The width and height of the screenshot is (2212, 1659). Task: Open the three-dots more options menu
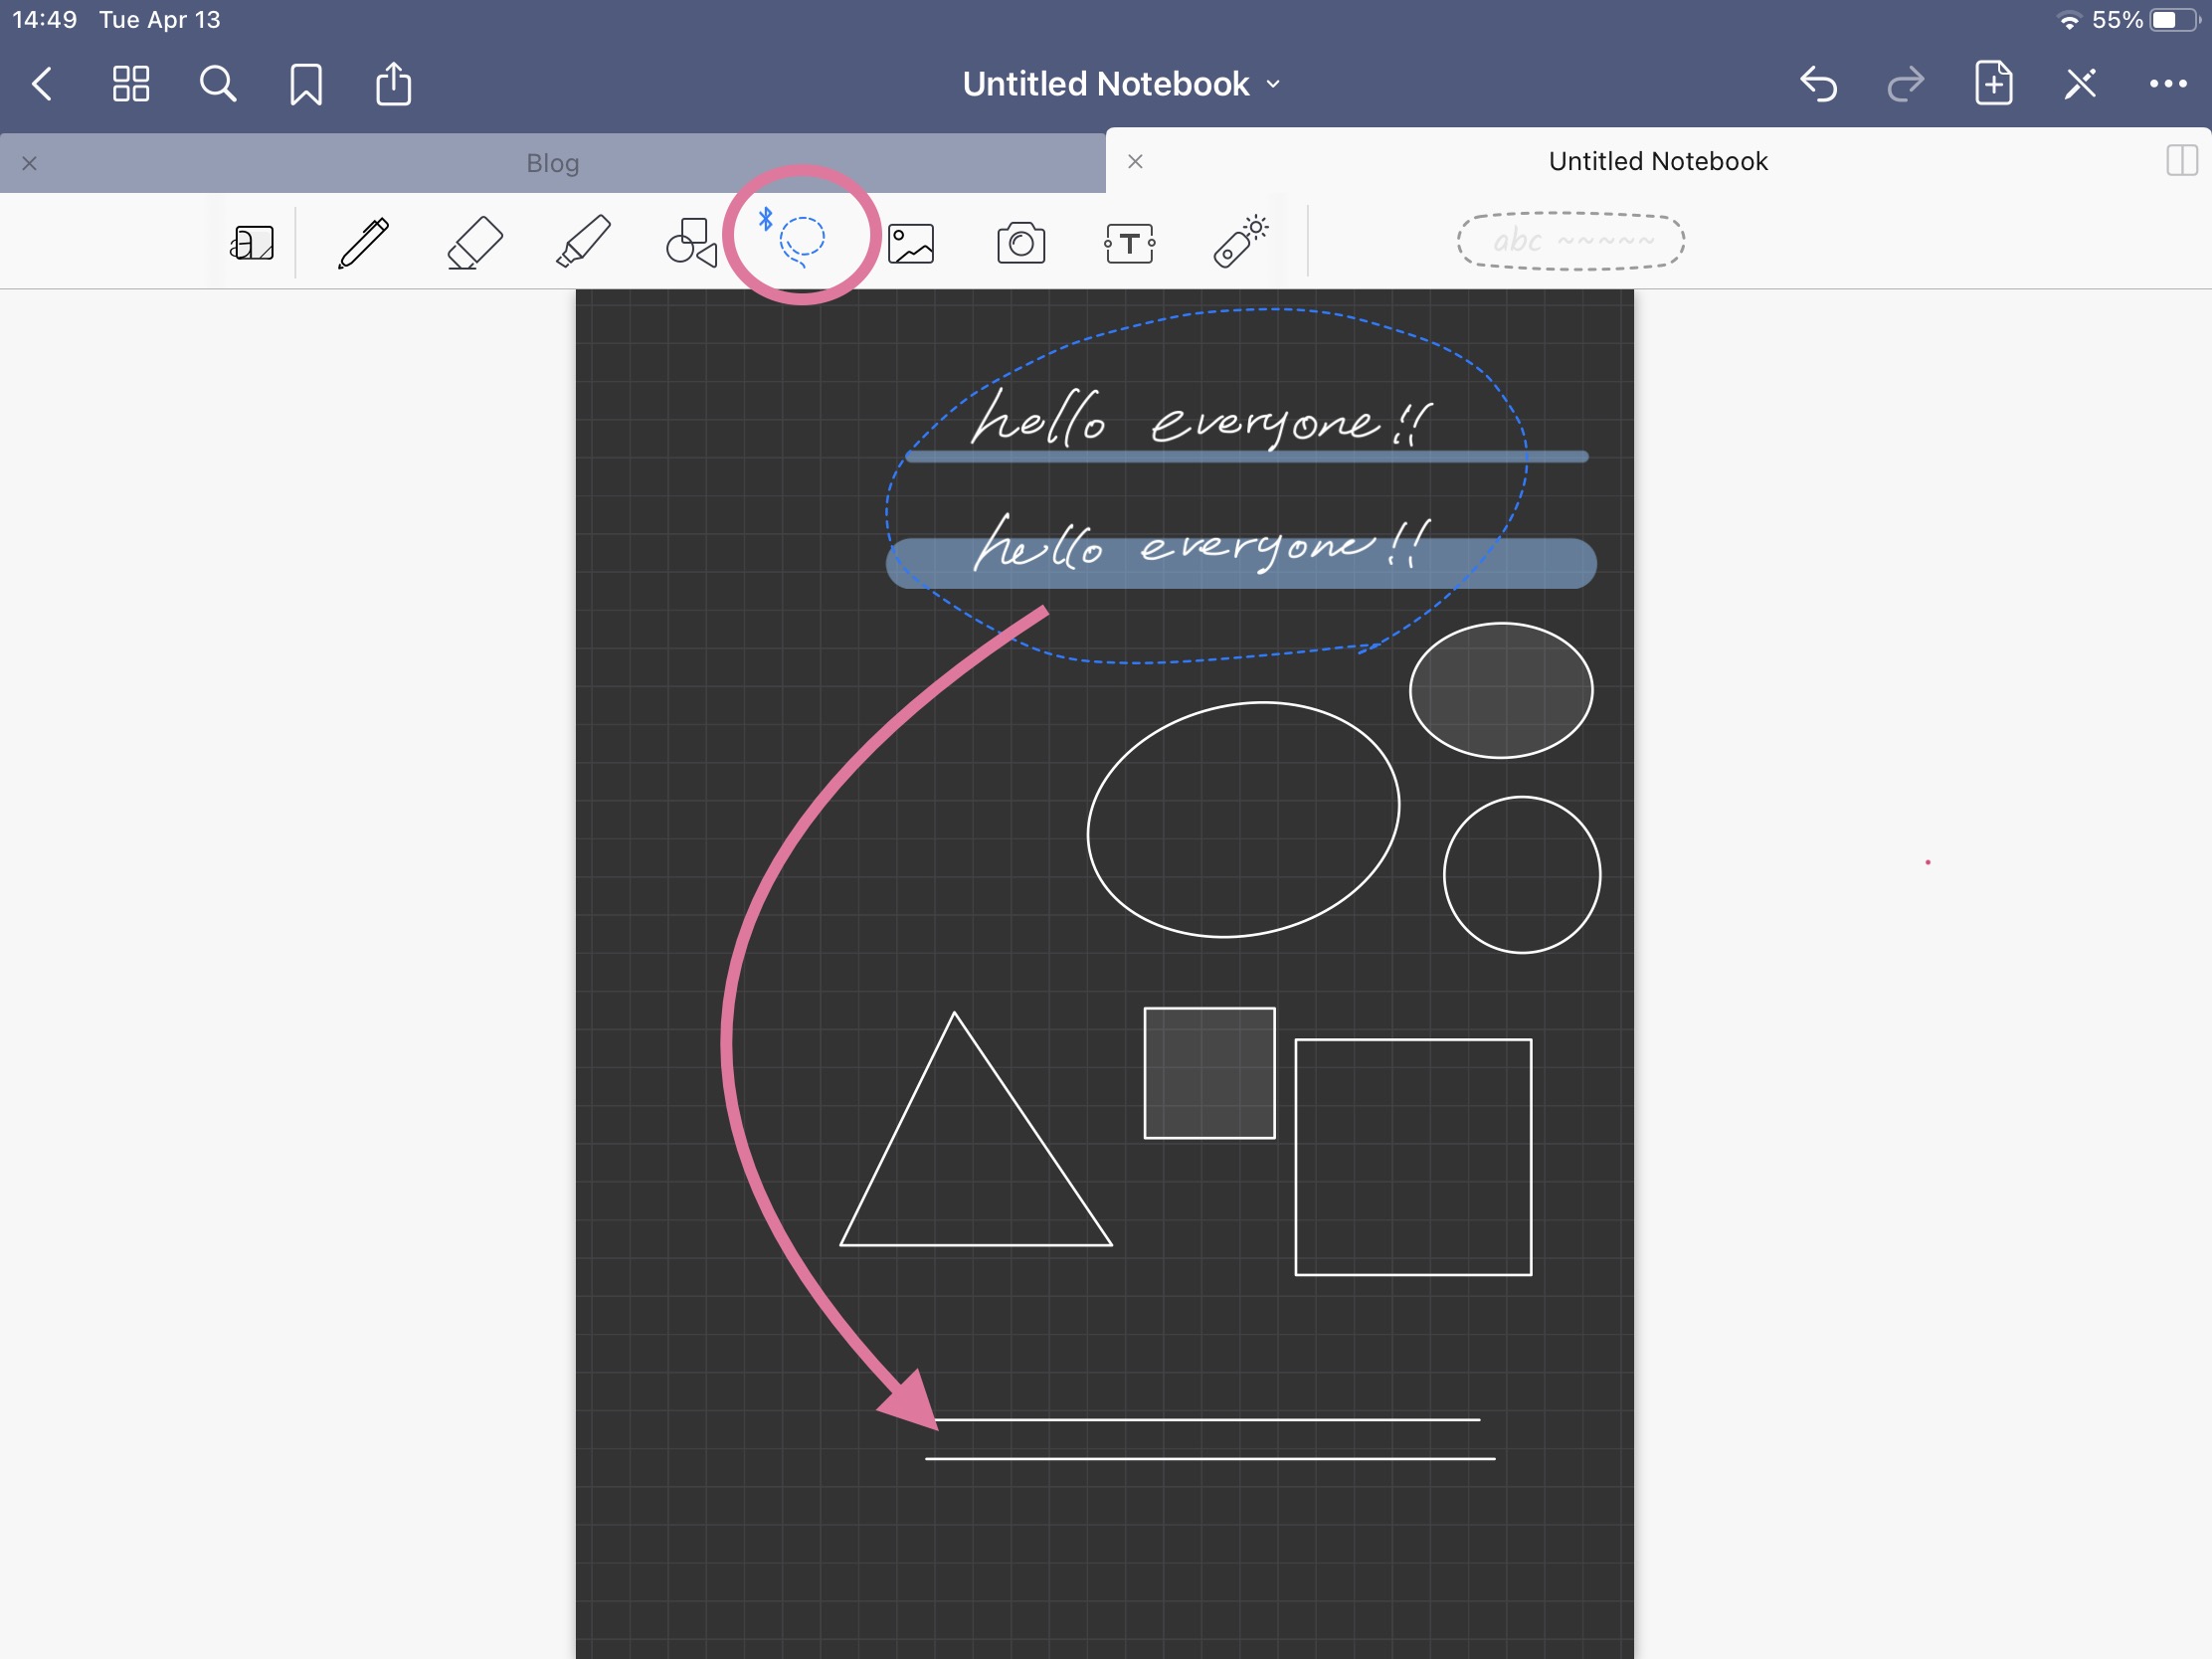point(2167,84)
